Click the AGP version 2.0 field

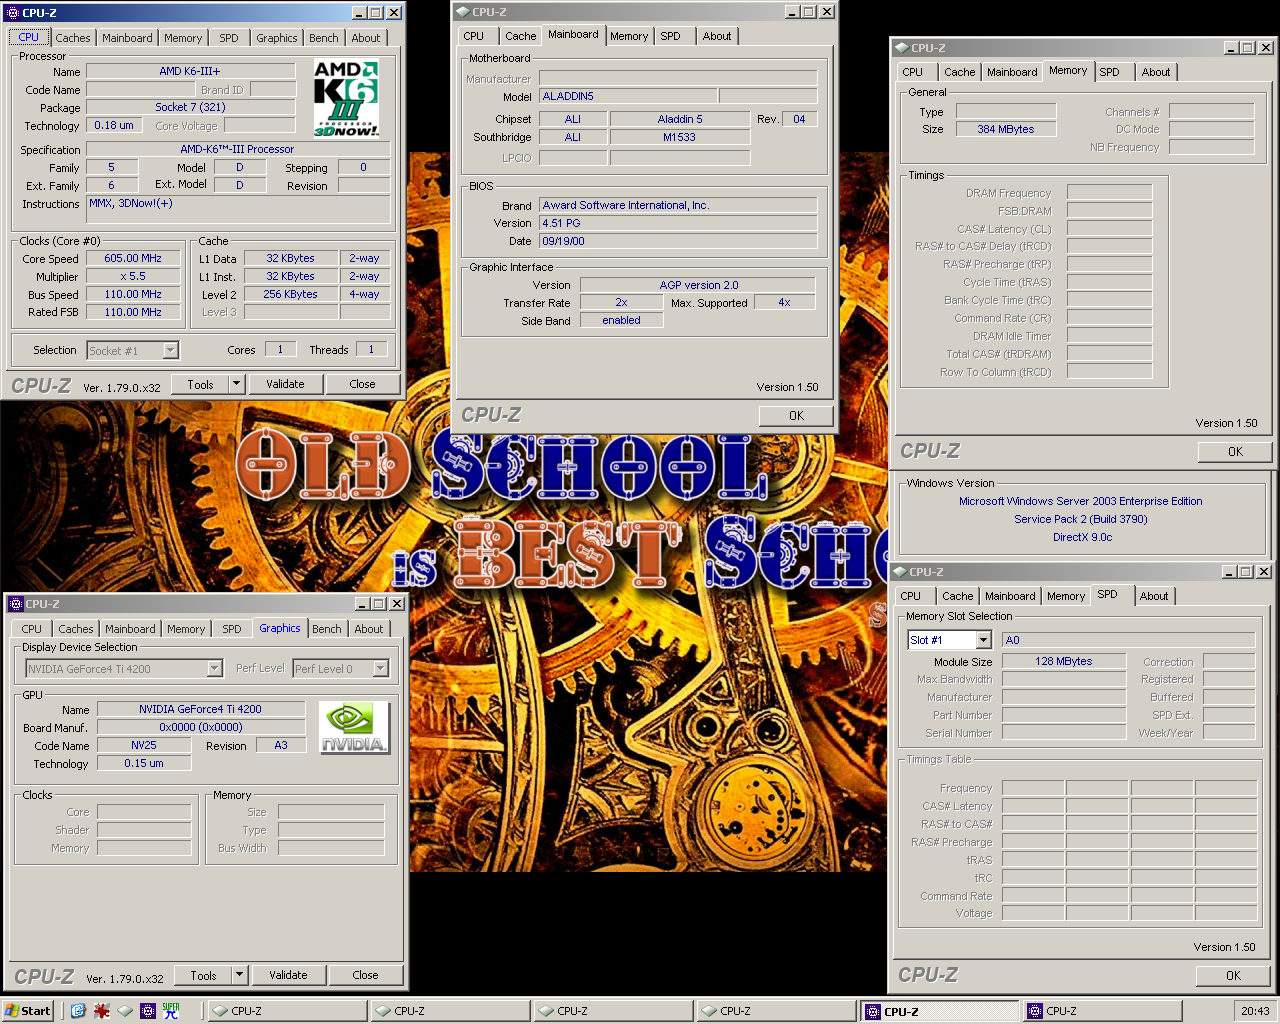tap(698, 285)
